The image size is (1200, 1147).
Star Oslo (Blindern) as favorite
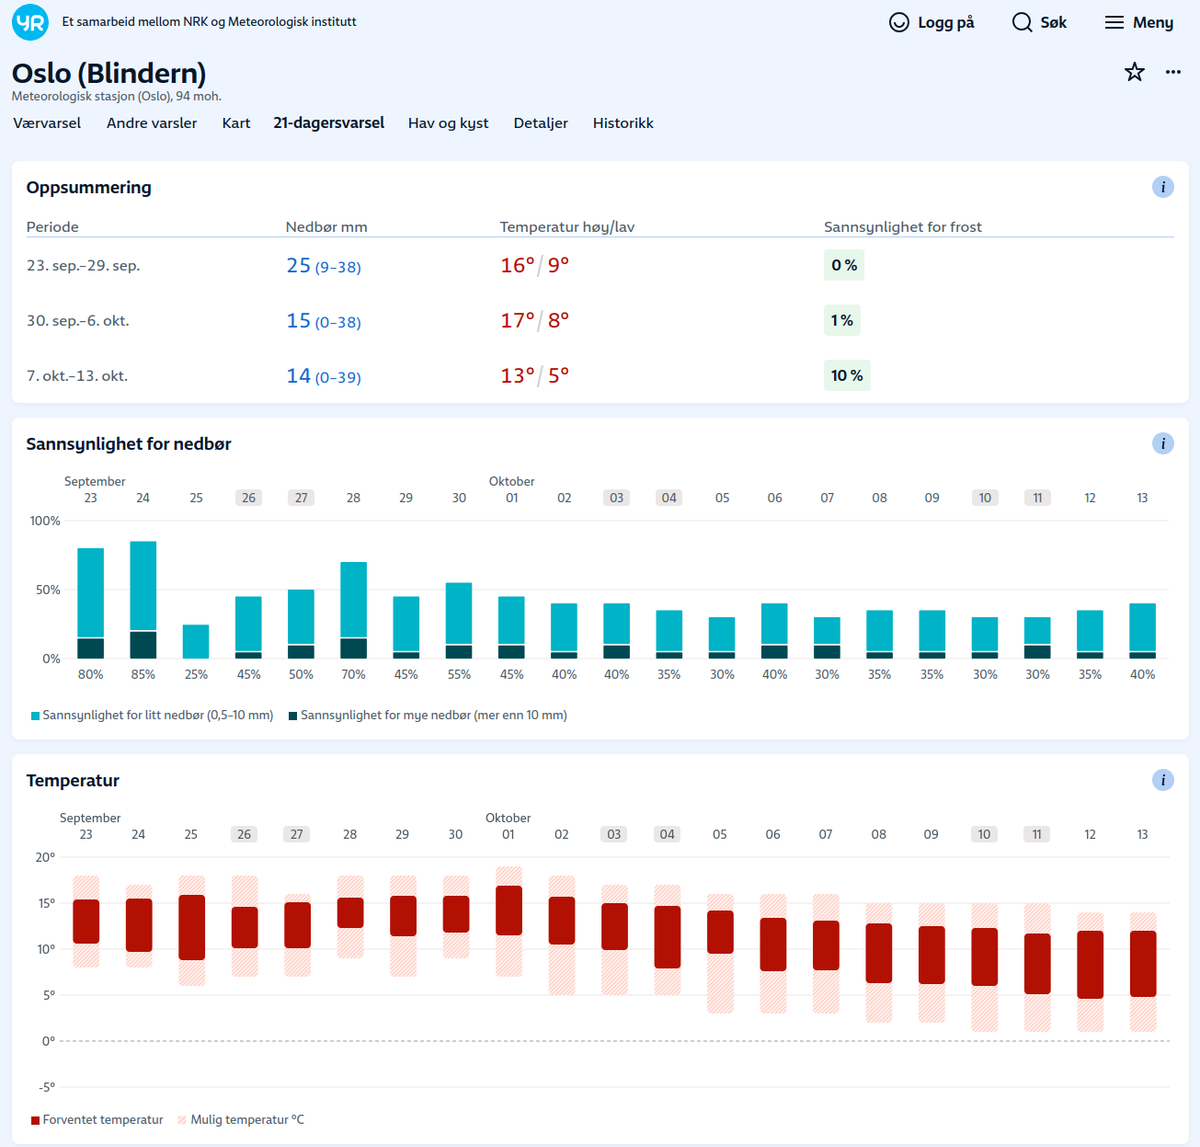pos(1134,72)
